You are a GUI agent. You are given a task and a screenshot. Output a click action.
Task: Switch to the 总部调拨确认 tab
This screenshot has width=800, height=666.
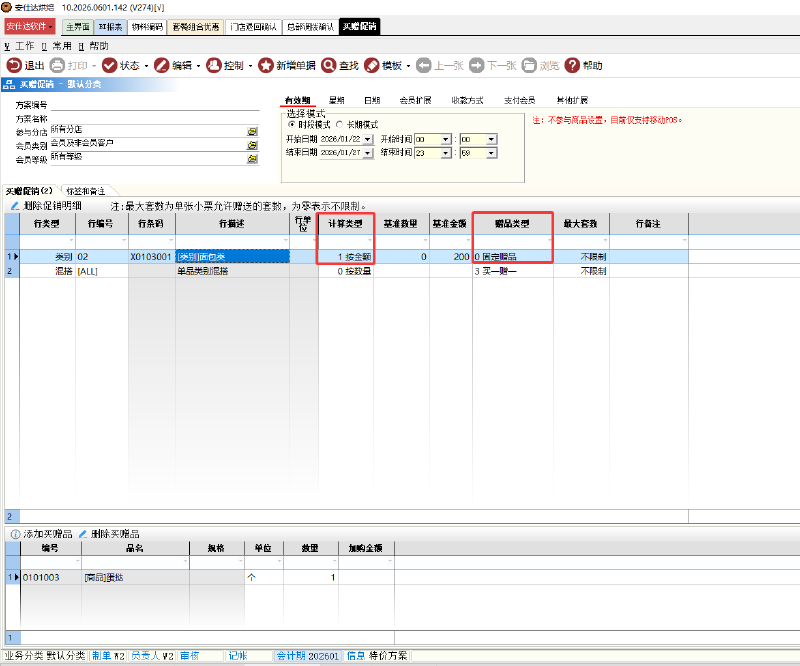point(310,27)
